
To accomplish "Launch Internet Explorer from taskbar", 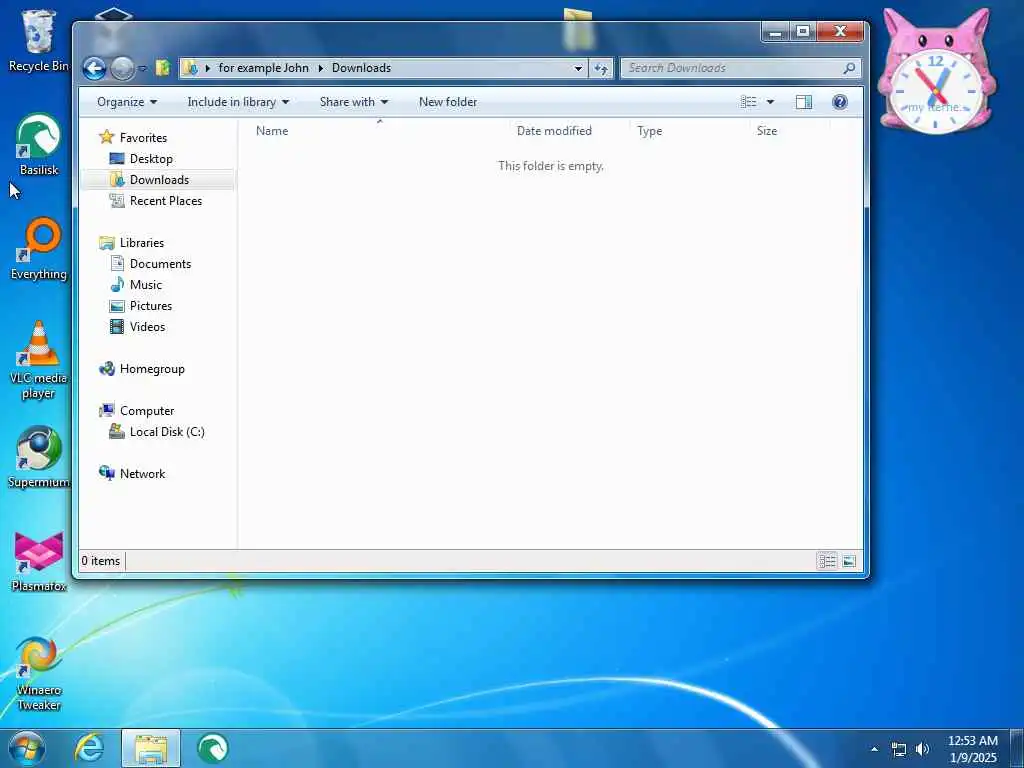I will [89, 748].
